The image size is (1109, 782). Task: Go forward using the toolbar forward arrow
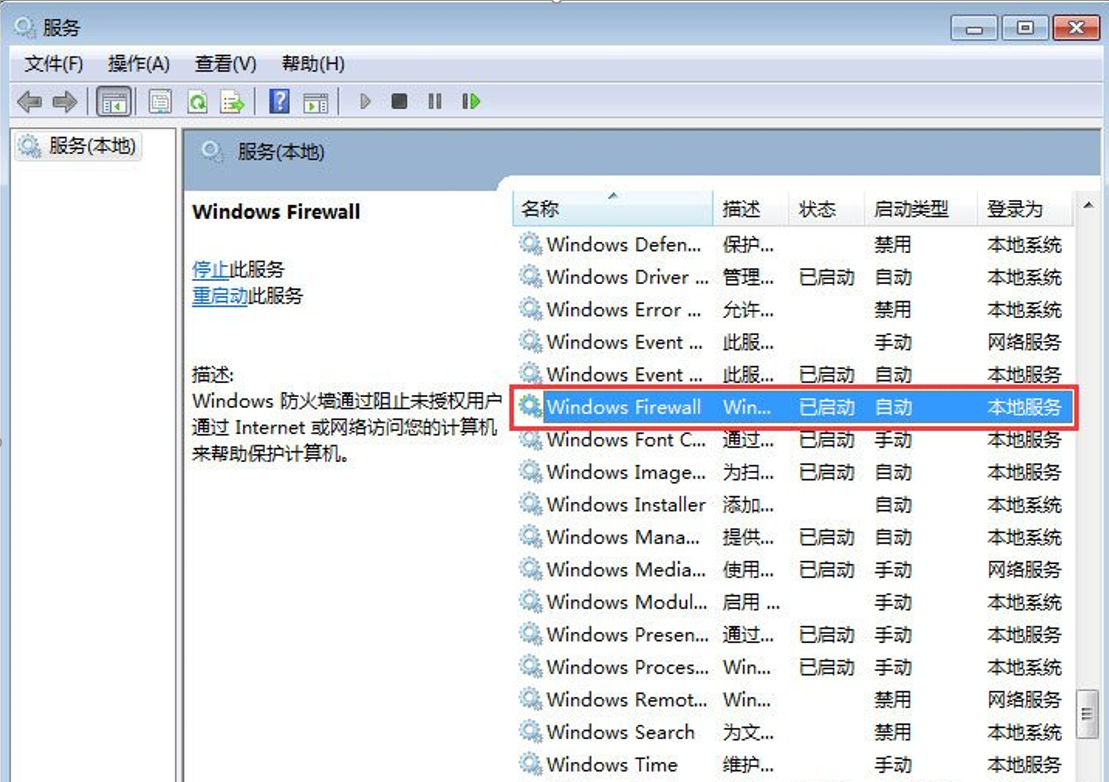[x=65, y=102]
